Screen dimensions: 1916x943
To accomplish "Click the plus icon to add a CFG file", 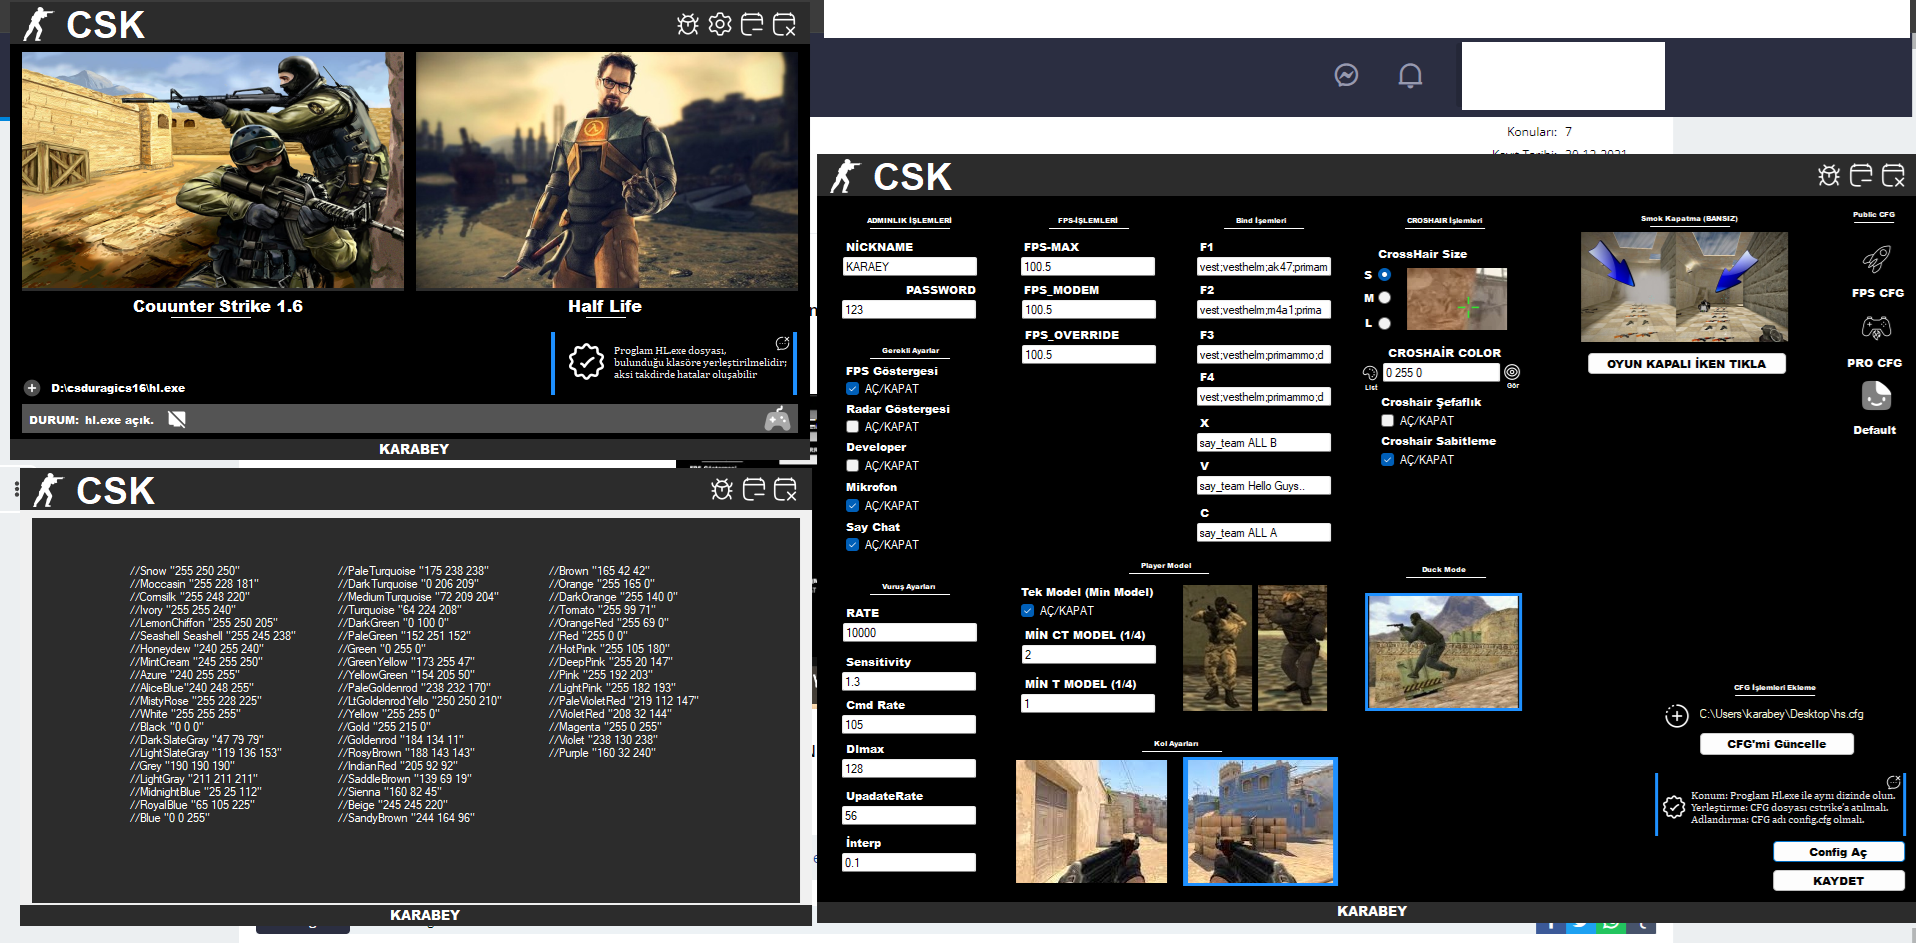I will (x=1677, y=715).
